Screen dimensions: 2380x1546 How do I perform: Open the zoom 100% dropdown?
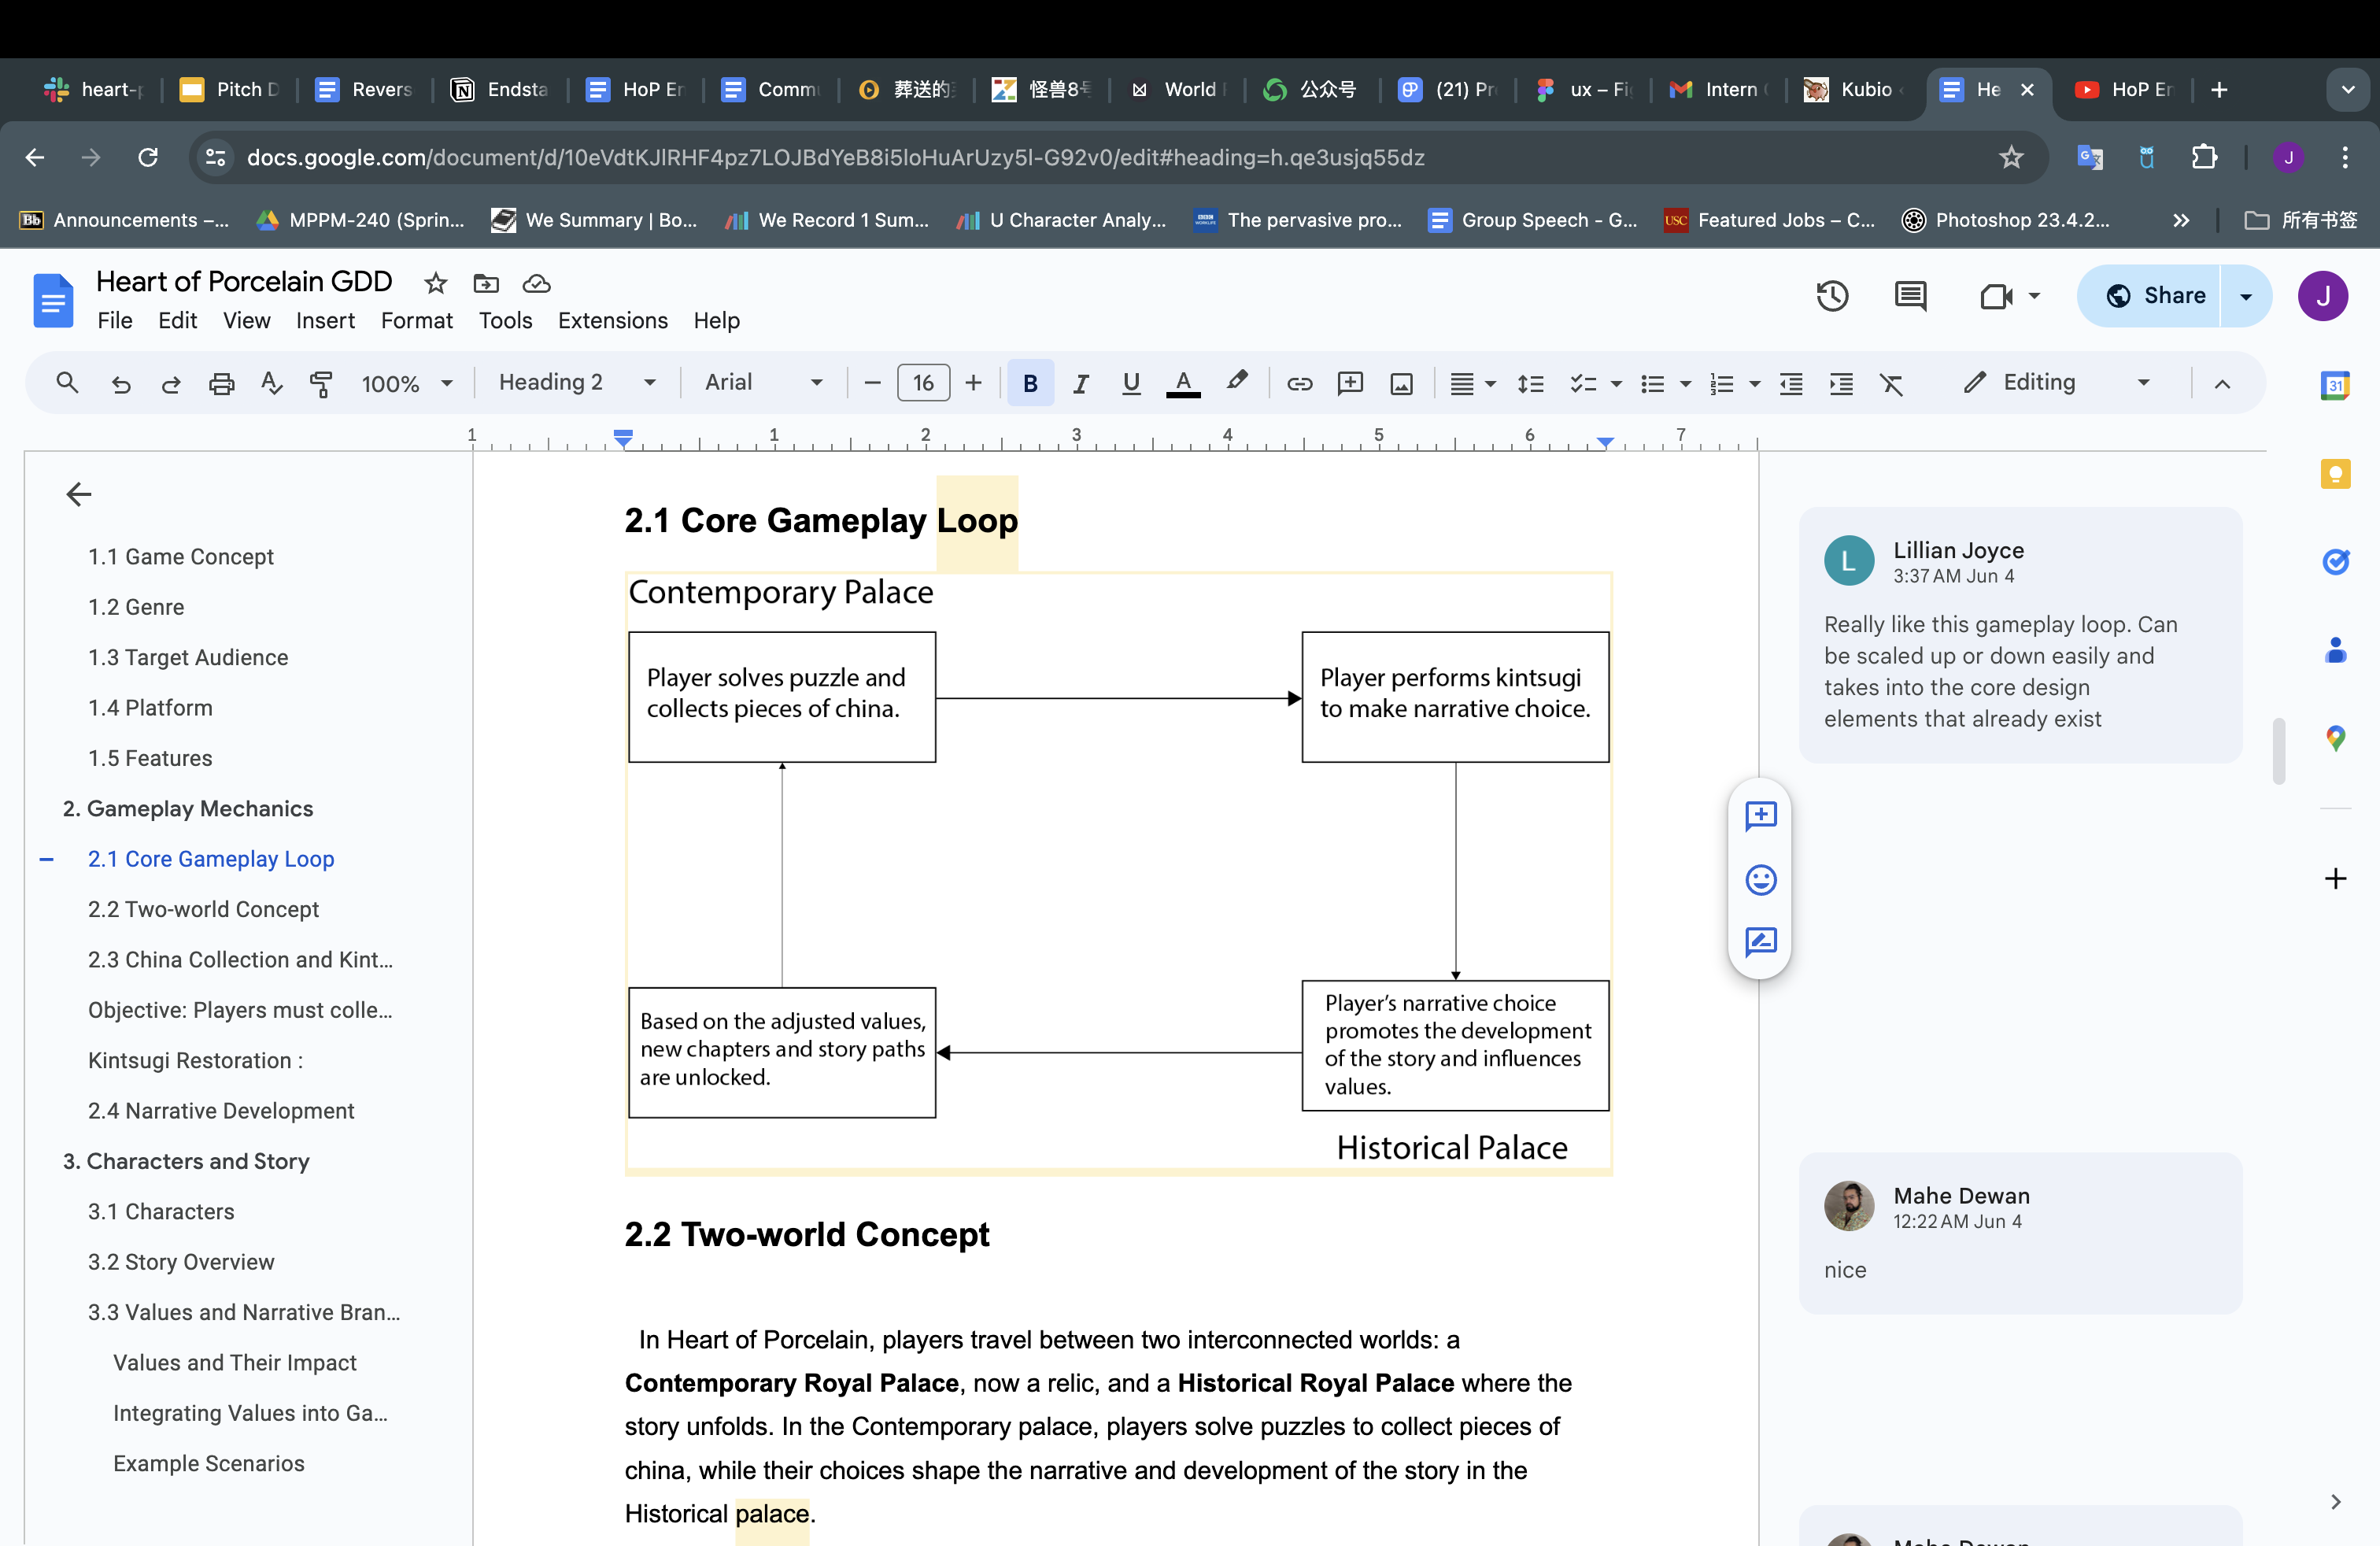[x=406, y=383]
